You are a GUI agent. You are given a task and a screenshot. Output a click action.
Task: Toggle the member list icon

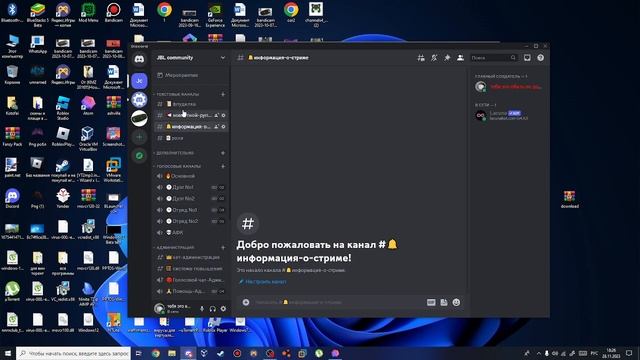pos(460,58)
